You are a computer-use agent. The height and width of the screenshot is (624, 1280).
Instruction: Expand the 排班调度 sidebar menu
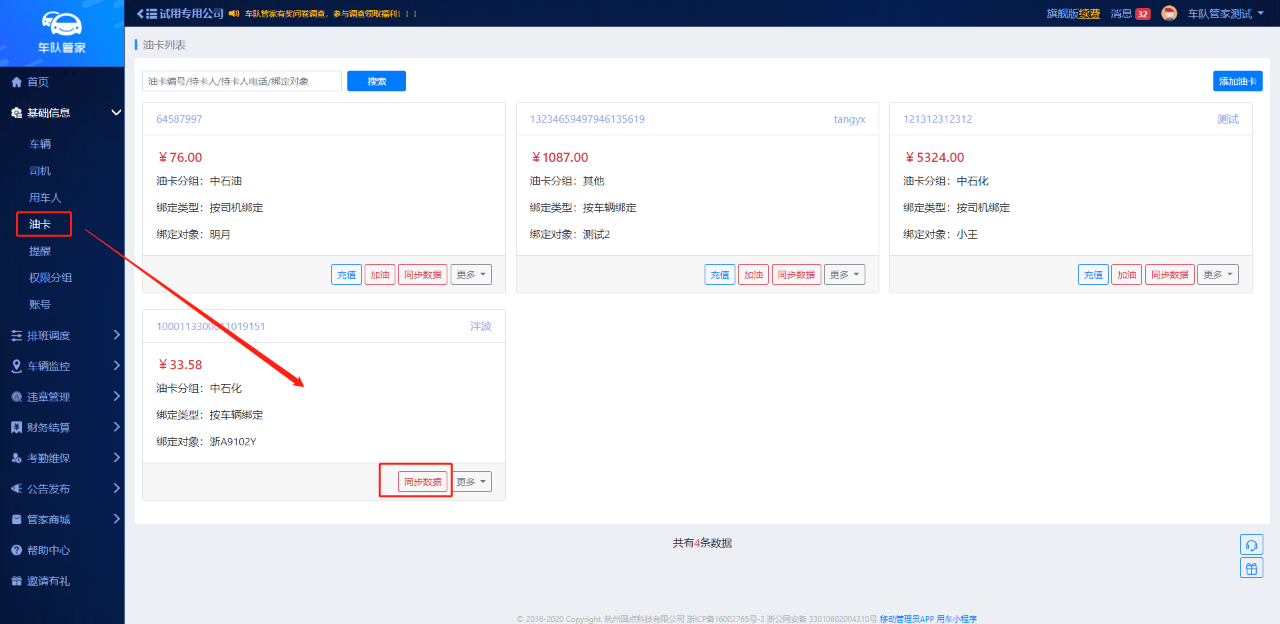coord(62,335)
